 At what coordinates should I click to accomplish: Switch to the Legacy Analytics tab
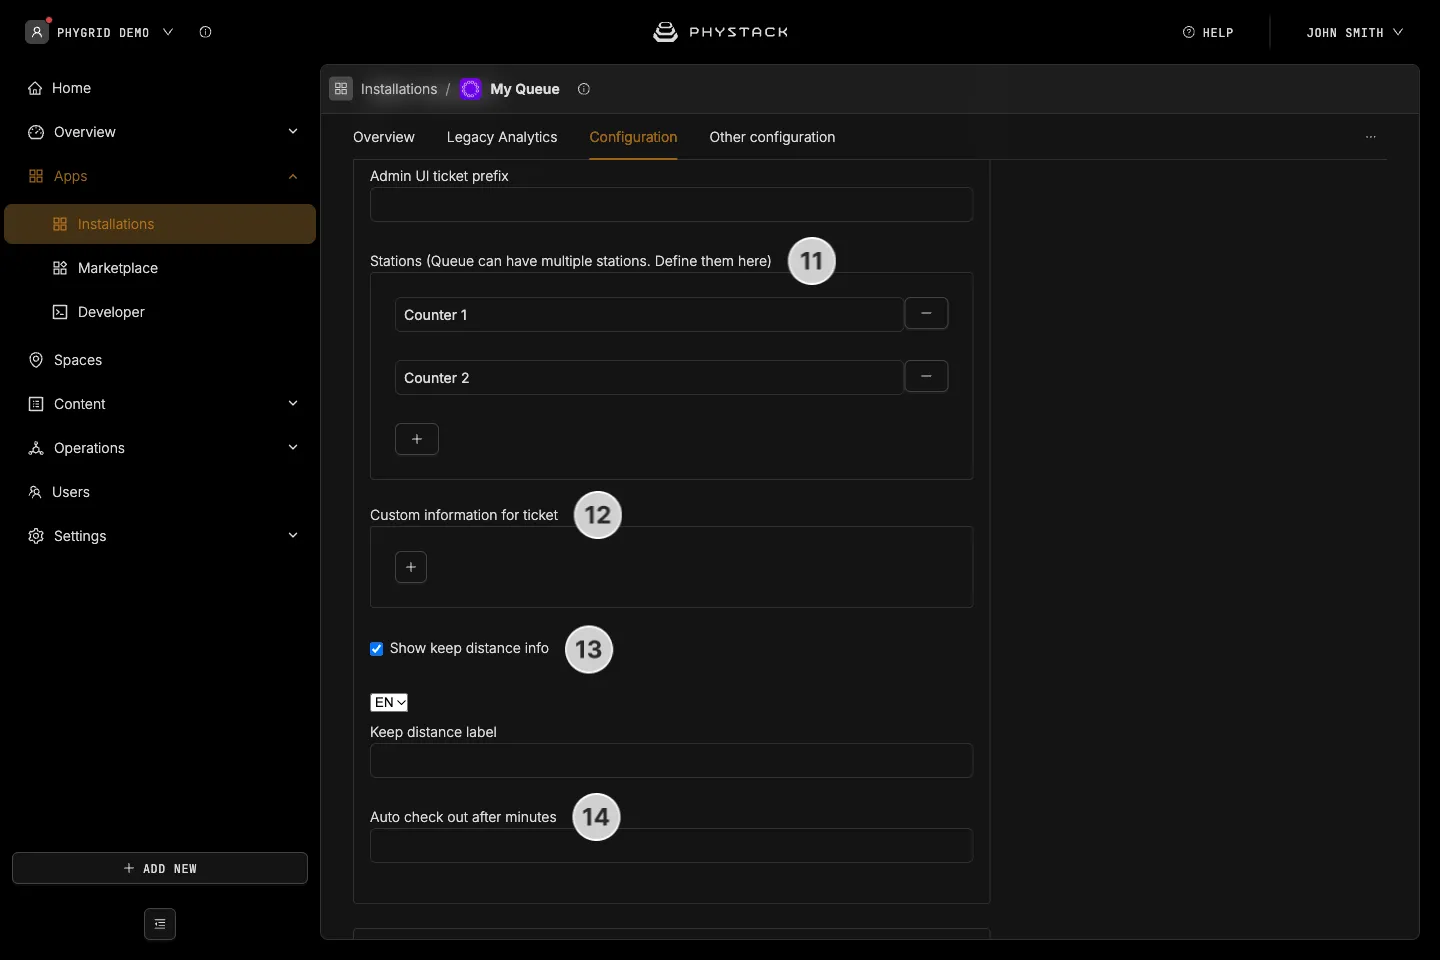(x=502, y=137)
